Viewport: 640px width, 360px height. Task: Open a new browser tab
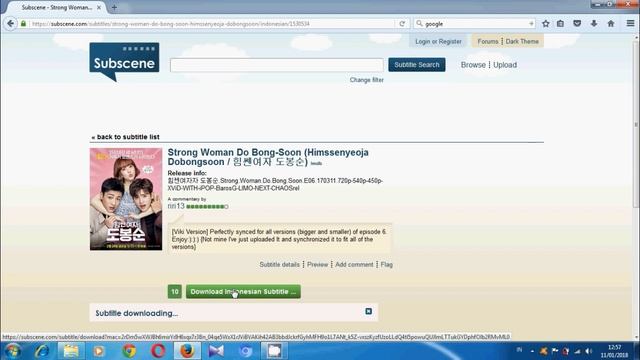114,7
